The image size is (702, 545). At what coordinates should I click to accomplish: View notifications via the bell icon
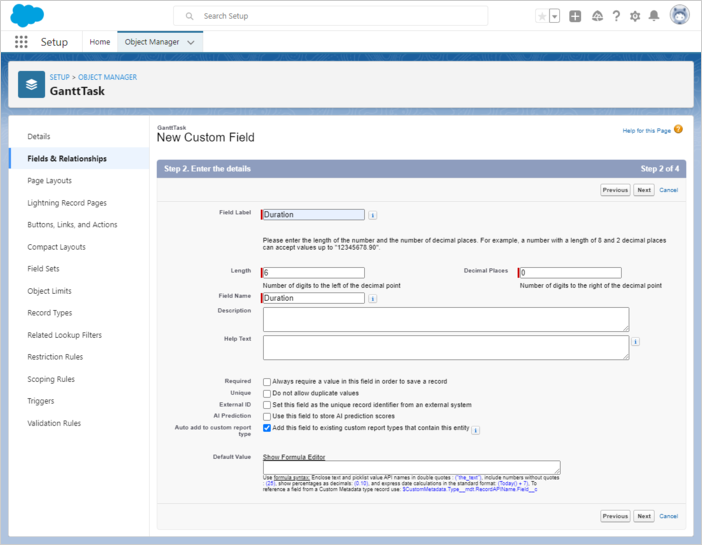(654, 16)
